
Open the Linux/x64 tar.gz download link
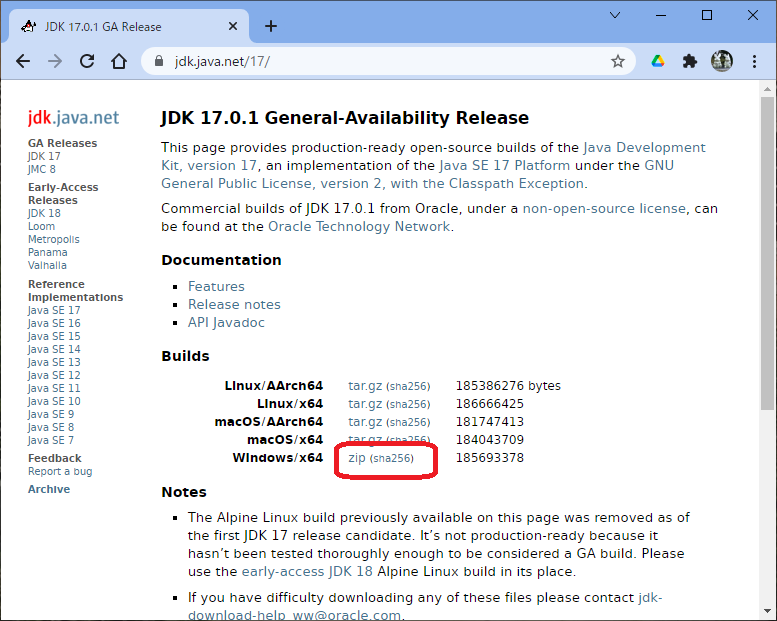pos(365,404)
